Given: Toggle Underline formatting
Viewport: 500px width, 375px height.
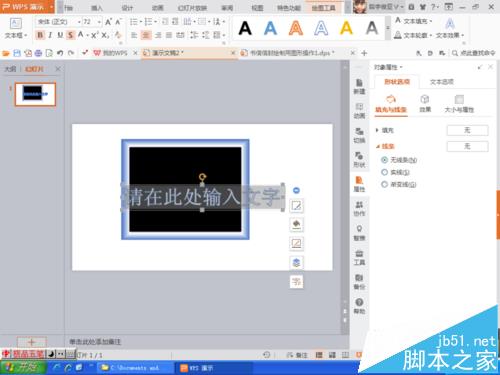Looking at the screenshot, I should click(x=60, y=35).
